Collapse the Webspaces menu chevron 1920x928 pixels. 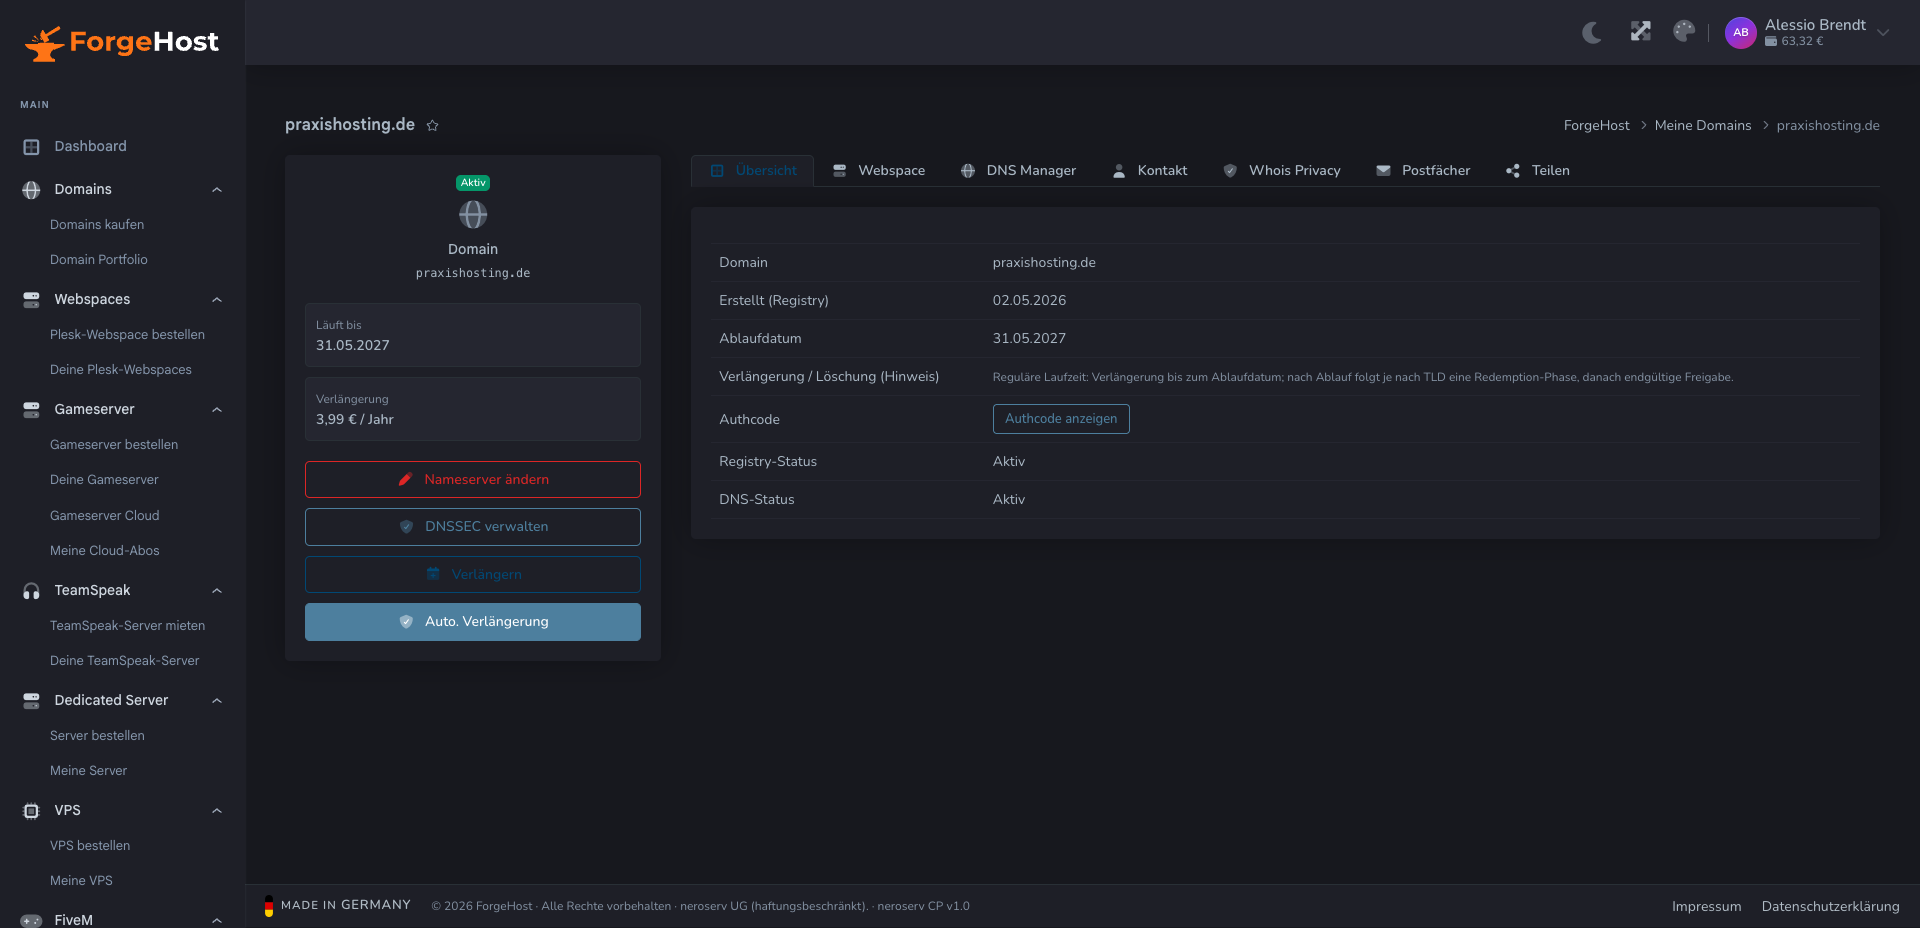click(x=217, y=300)
